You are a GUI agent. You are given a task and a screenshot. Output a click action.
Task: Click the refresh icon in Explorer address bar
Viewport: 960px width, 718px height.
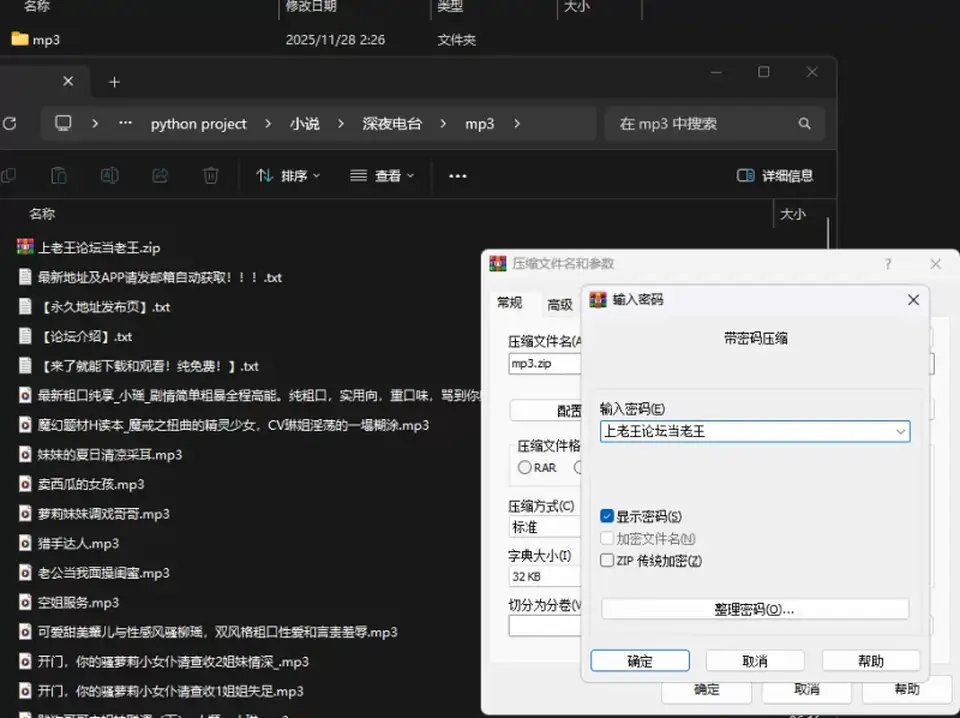pos(9,124)
